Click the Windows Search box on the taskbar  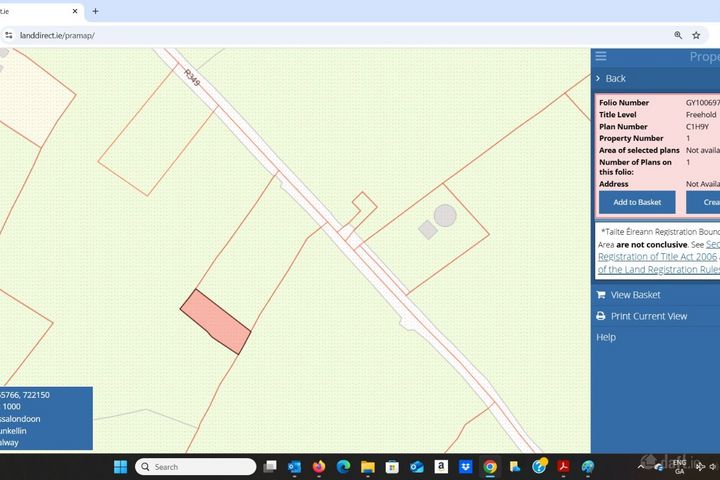[196, 467]
